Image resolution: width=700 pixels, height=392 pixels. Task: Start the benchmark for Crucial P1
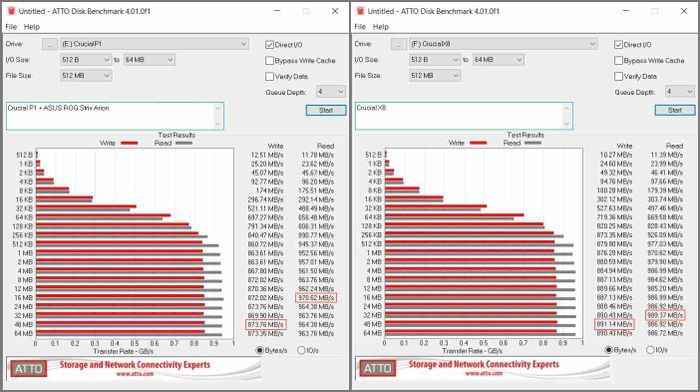point(326,110)
